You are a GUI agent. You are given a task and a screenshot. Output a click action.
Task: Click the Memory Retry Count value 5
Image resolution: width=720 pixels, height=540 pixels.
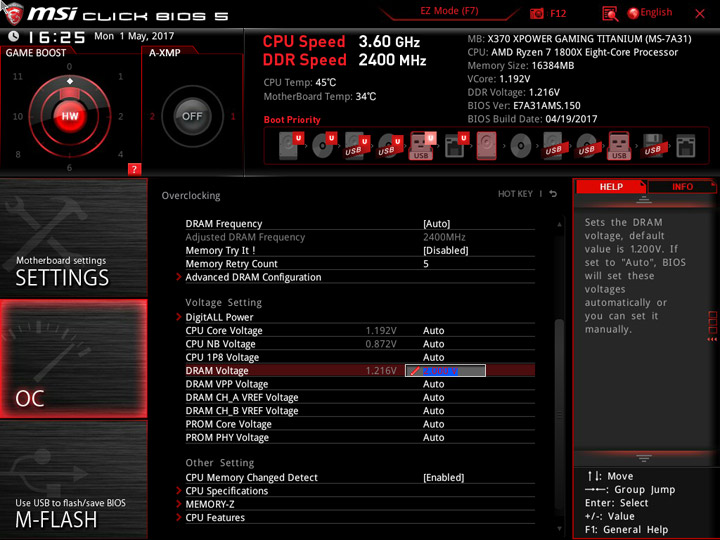pyautogui.click(x=426, y=264)
